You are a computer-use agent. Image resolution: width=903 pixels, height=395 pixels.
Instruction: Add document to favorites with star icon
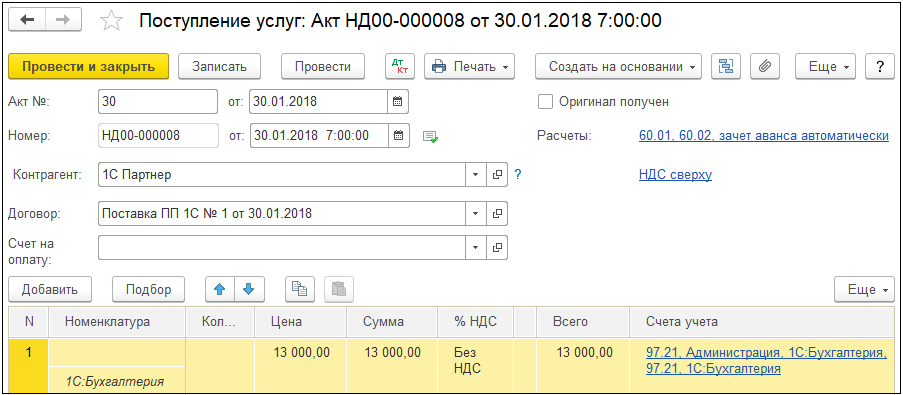click(111, 21)
